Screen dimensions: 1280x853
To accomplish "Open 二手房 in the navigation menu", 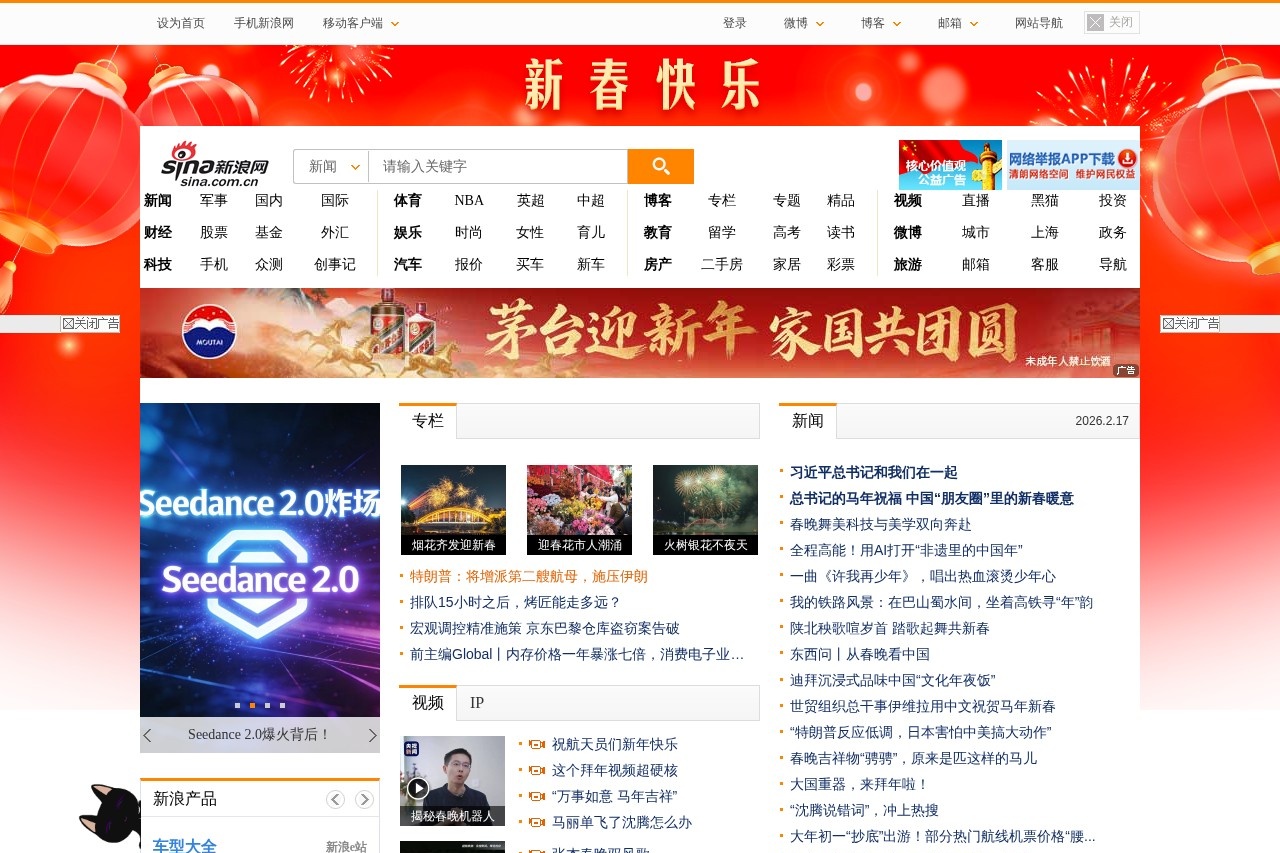I will [722, 264].
